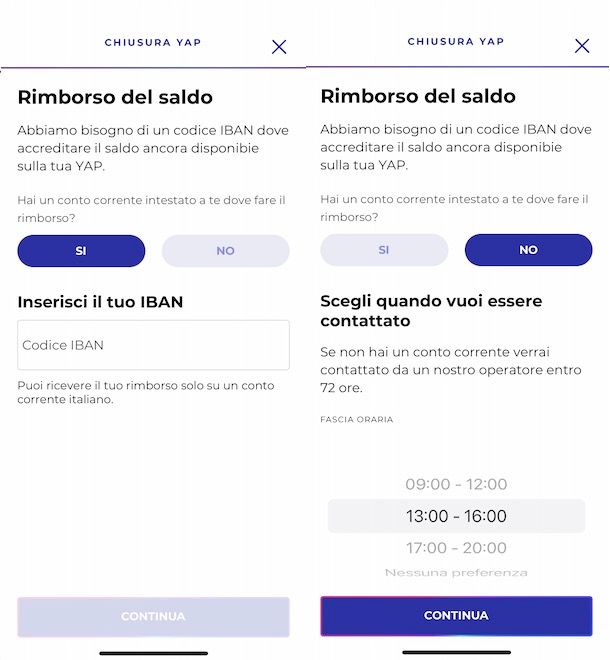
Task: Tap the FASCIA ORARIA label
Action: click(357, 420)
